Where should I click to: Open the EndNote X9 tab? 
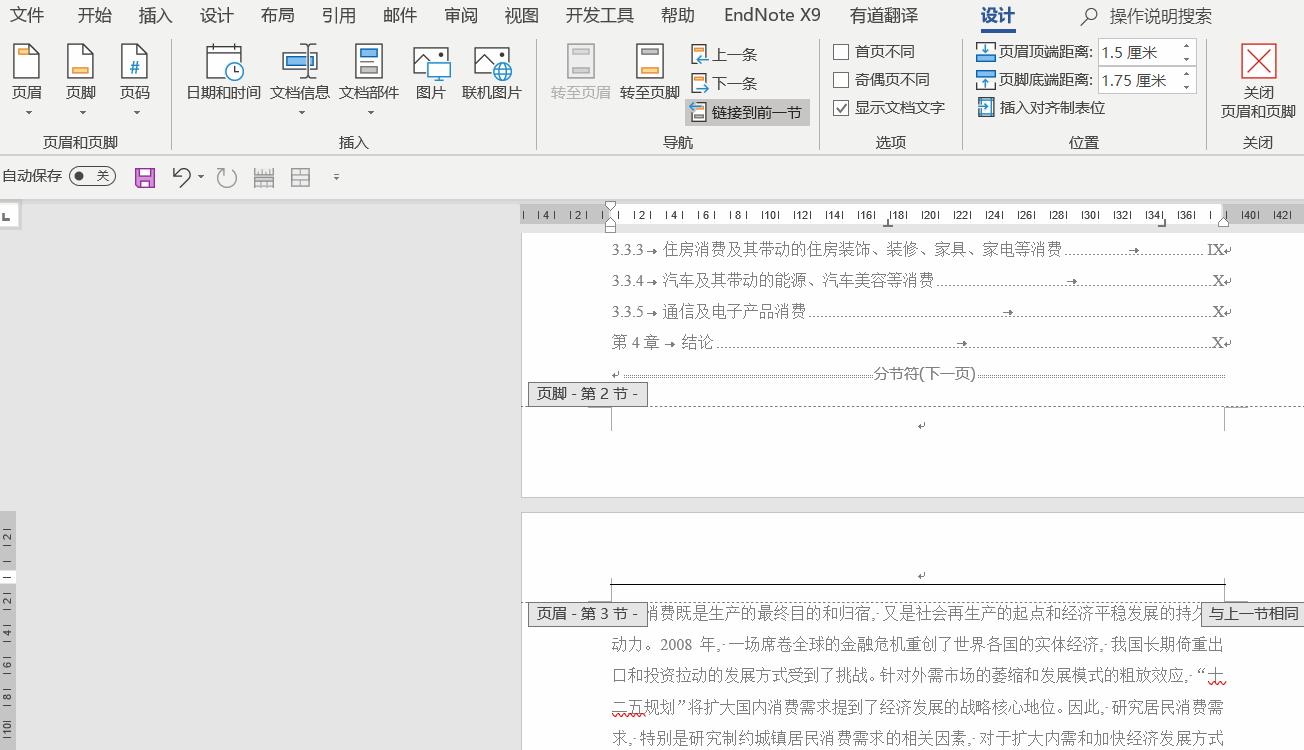point(772,15)
